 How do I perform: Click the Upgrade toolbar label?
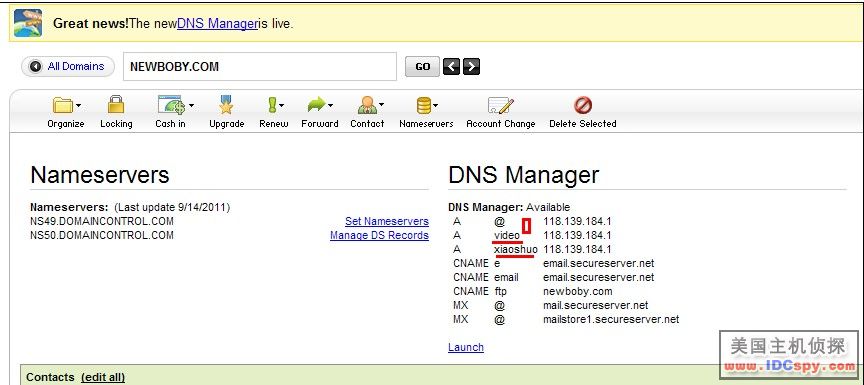pos(226,124)
